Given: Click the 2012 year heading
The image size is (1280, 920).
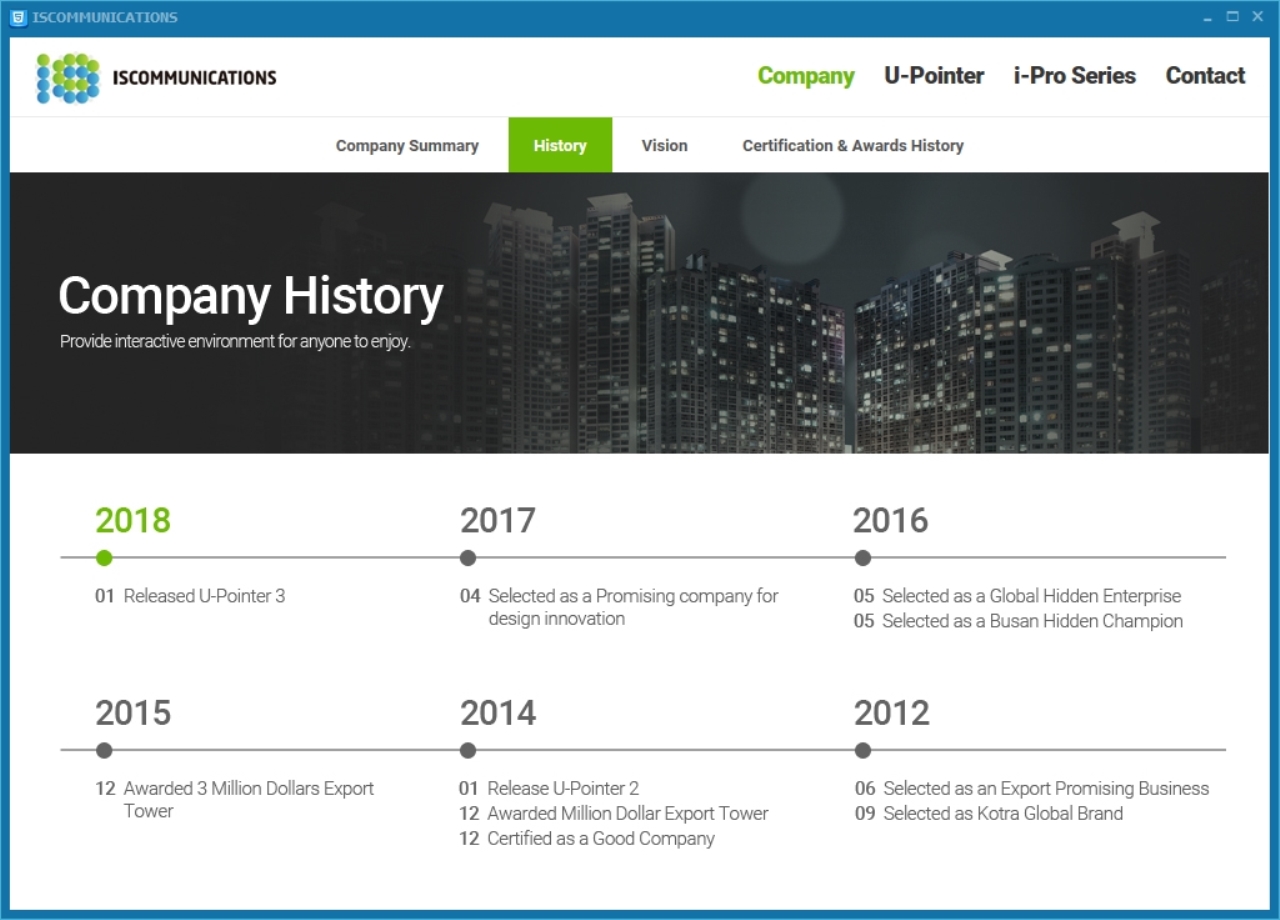Looking at the screenshot, I should (x=891, y=713).
